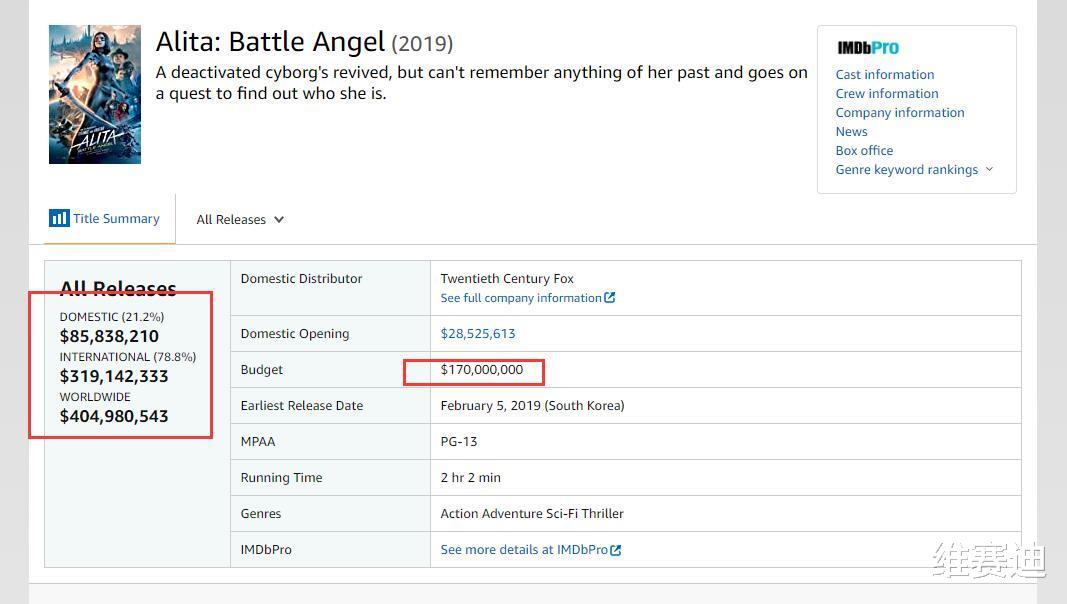
Task: Open the Crew information link
Action: (887, 94)
